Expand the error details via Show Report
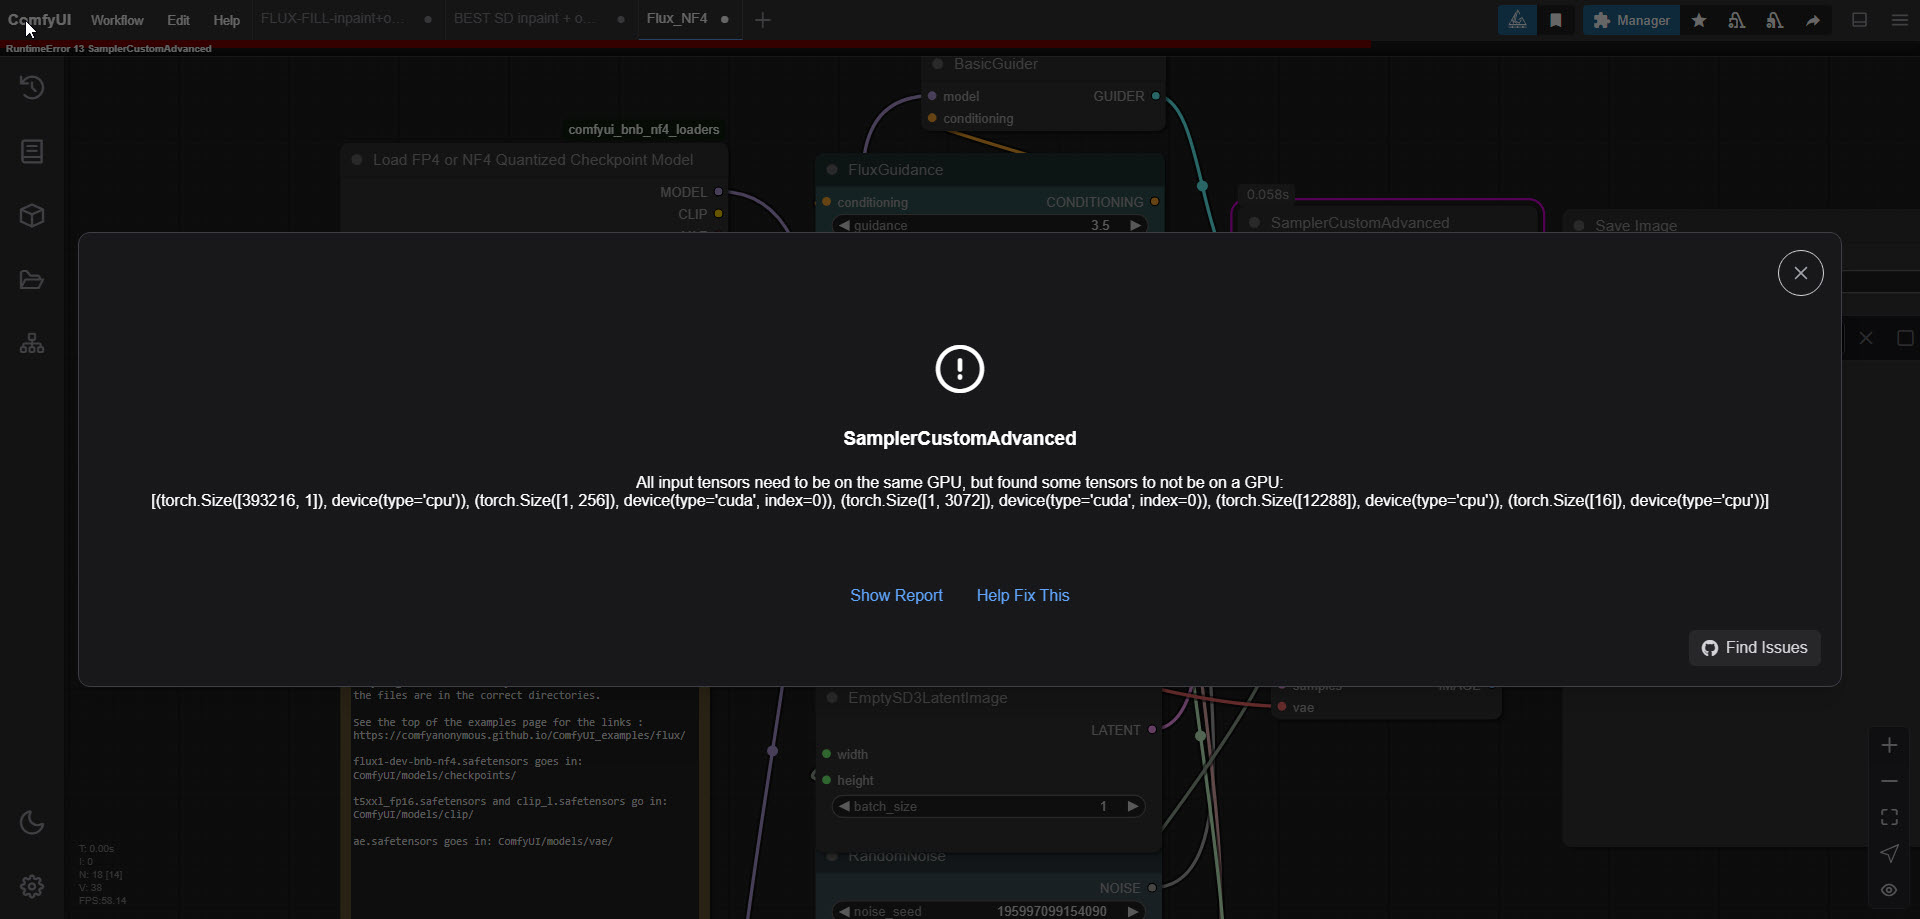 coord(896,595)
